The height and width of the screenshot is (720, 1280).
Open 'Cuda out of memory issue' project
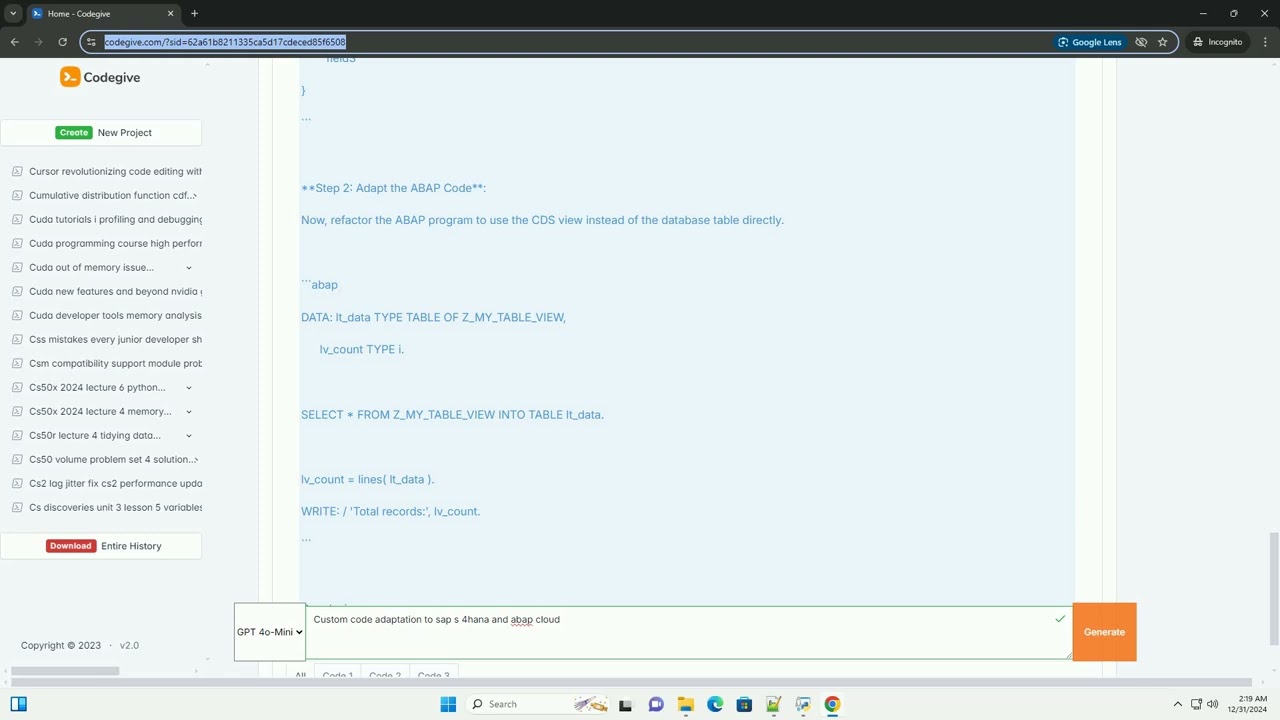(91, 267)
